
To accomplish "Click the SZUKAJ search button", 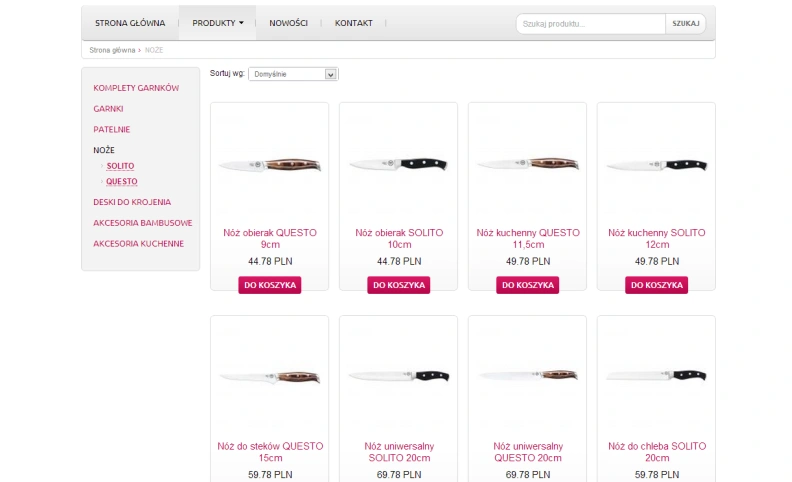I will pyautogui.click(x=685, y=24).
